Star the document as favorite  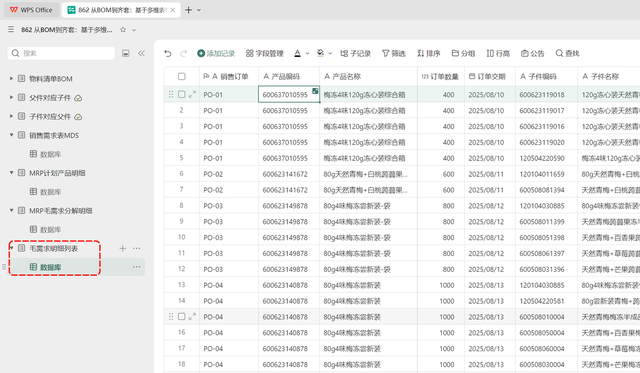123,29
